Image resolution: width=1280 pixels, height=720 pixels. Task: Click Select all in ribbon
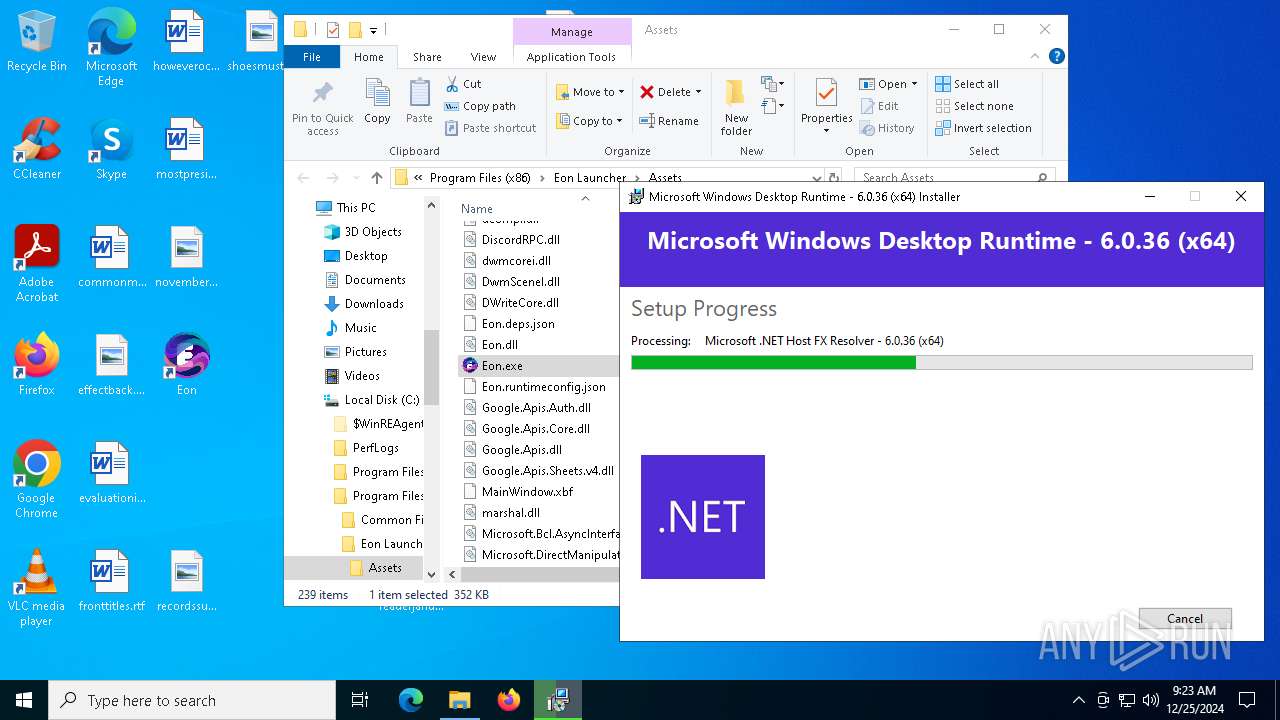pyautogui.click(x=967, y=84)
